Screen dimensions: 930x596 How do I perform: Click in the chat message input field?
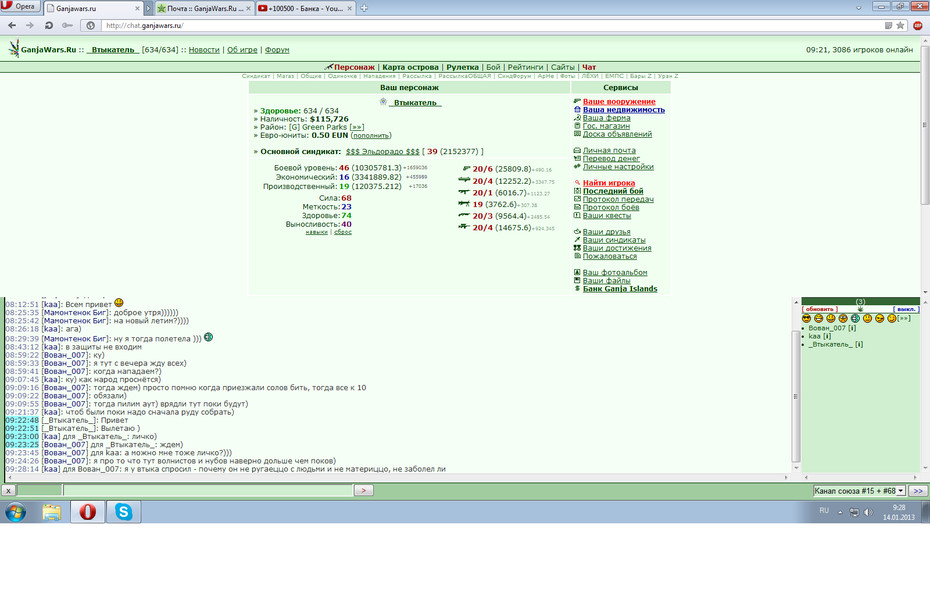208,490
